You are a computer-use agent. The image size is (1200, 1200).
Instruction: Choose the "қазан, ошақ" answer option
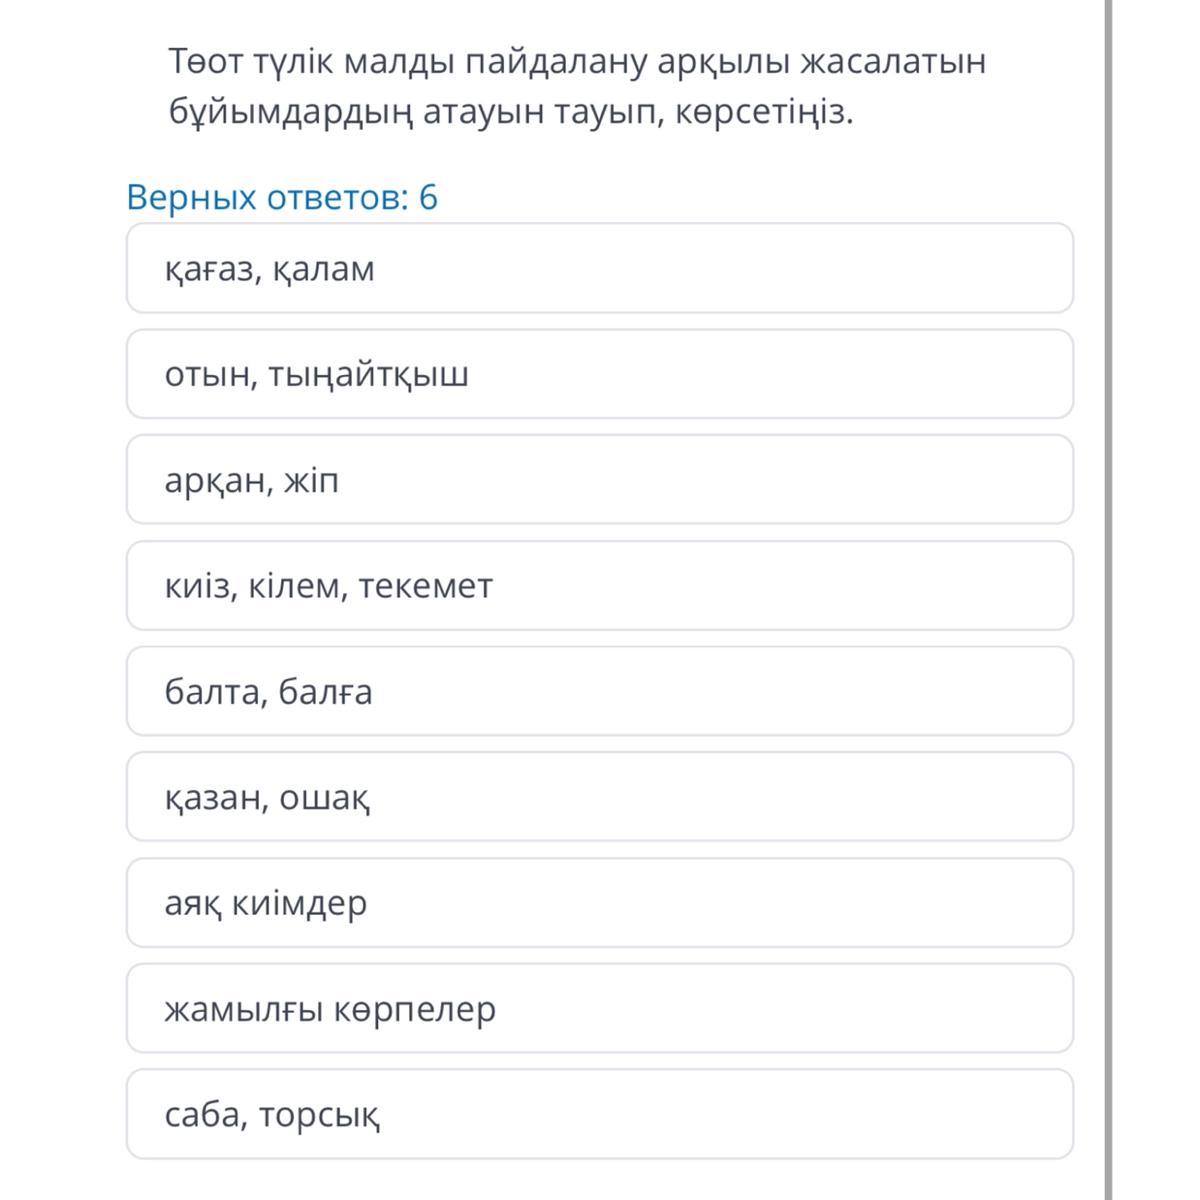coord(599,797)
